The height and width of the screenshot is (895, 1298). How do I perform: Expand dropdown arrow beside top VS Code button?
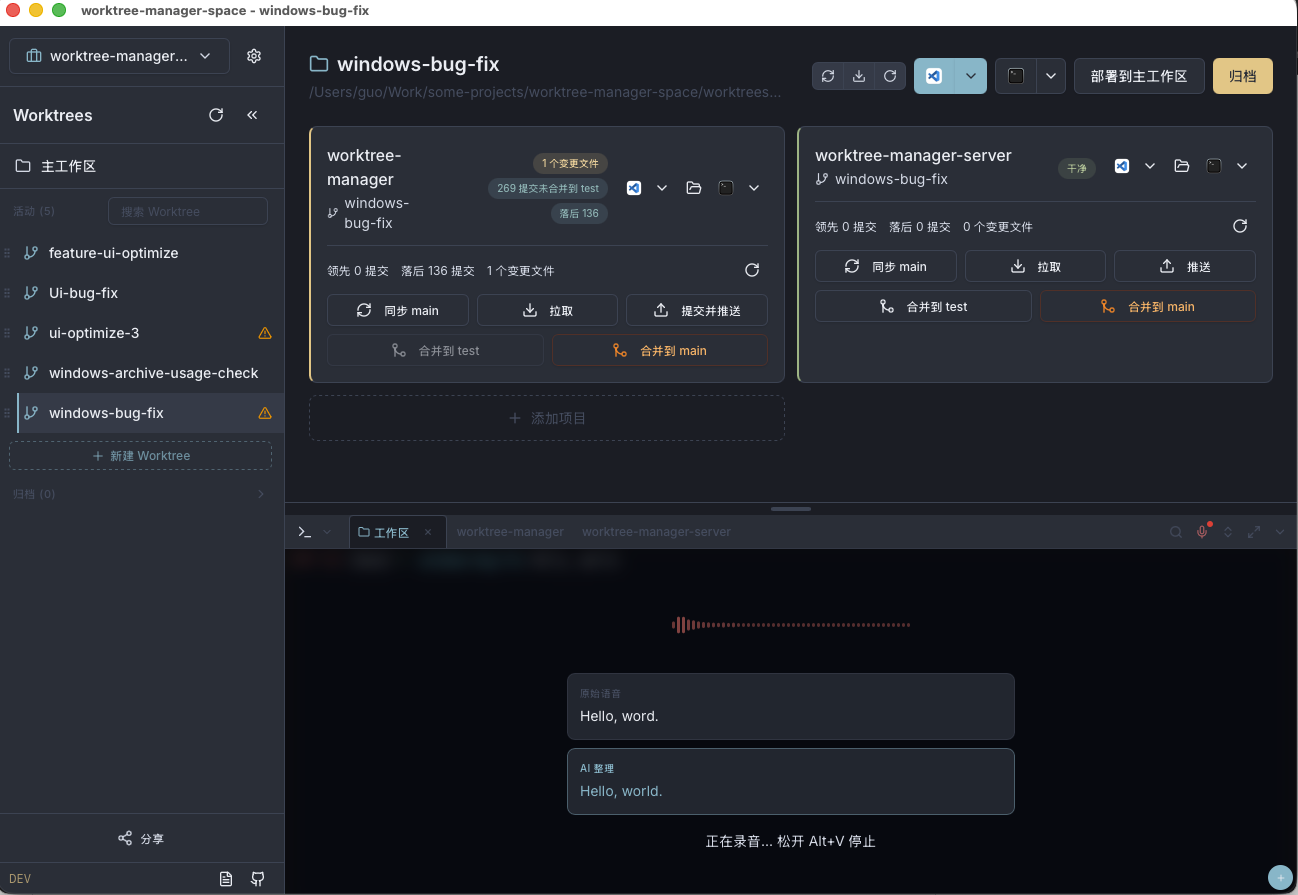(970, 76)
